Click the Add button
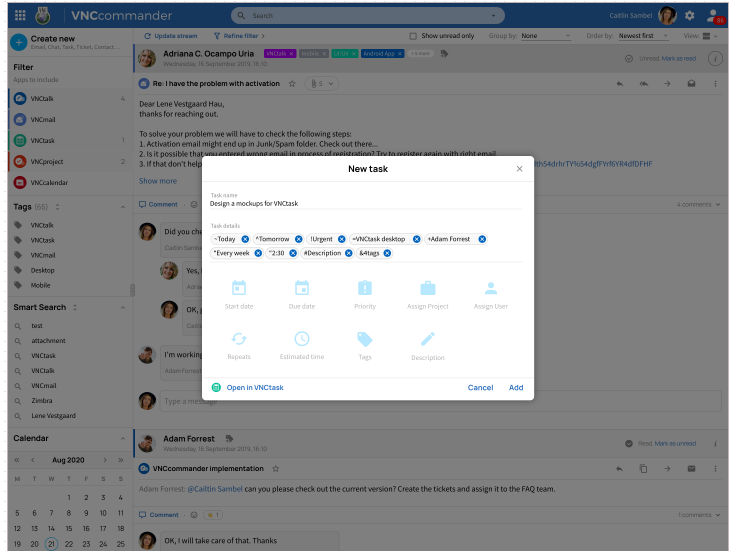 pos(516,388)
